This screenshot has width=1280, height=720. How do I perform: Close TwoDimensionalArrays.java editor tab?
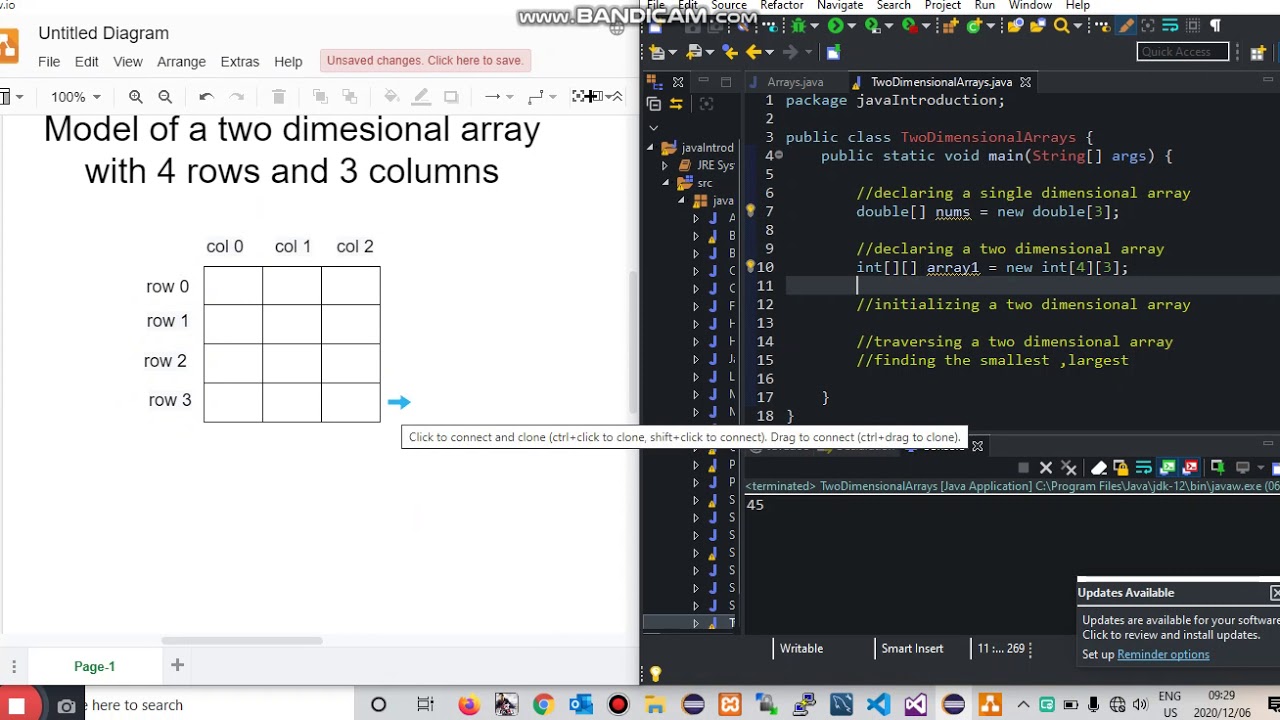pyautogui.click(x=1025, y=82)
